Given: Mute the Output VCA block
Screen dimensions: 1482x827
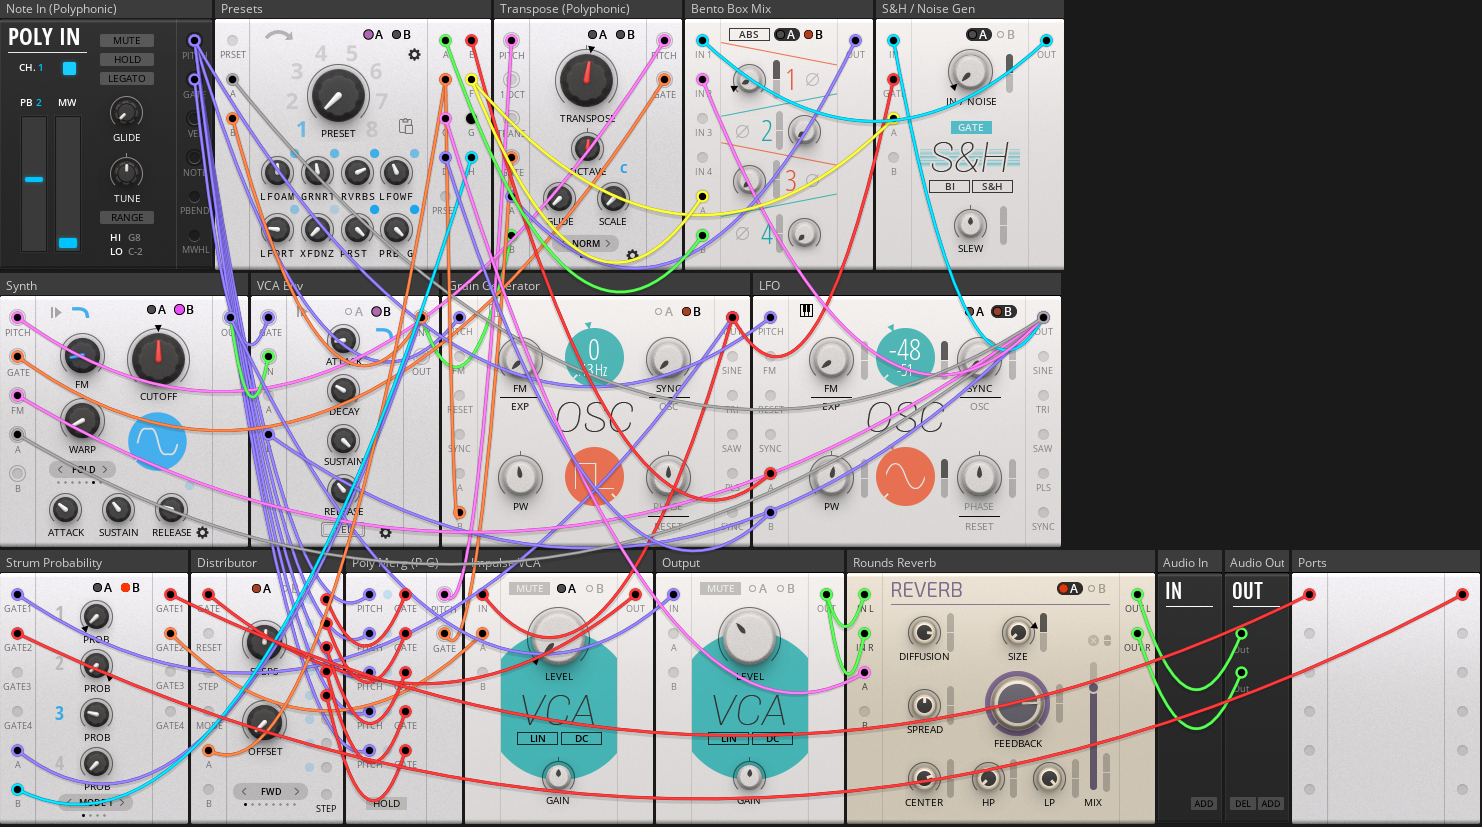Looking at the screenshot, I should (x=721, y=589).
